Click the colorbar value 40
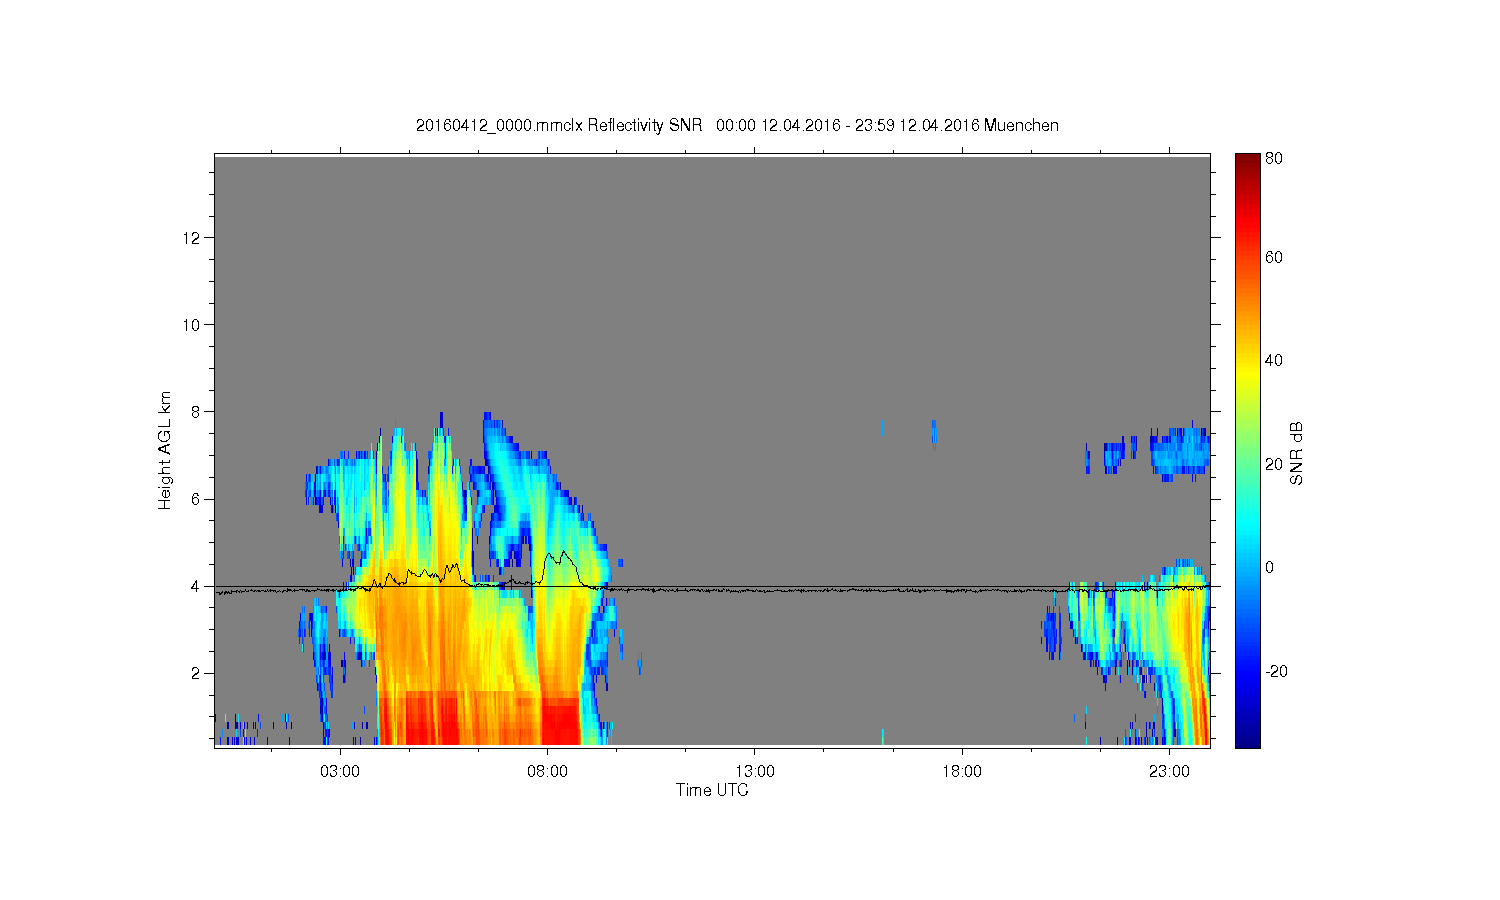1500x900 pixels. (1274, 360)
